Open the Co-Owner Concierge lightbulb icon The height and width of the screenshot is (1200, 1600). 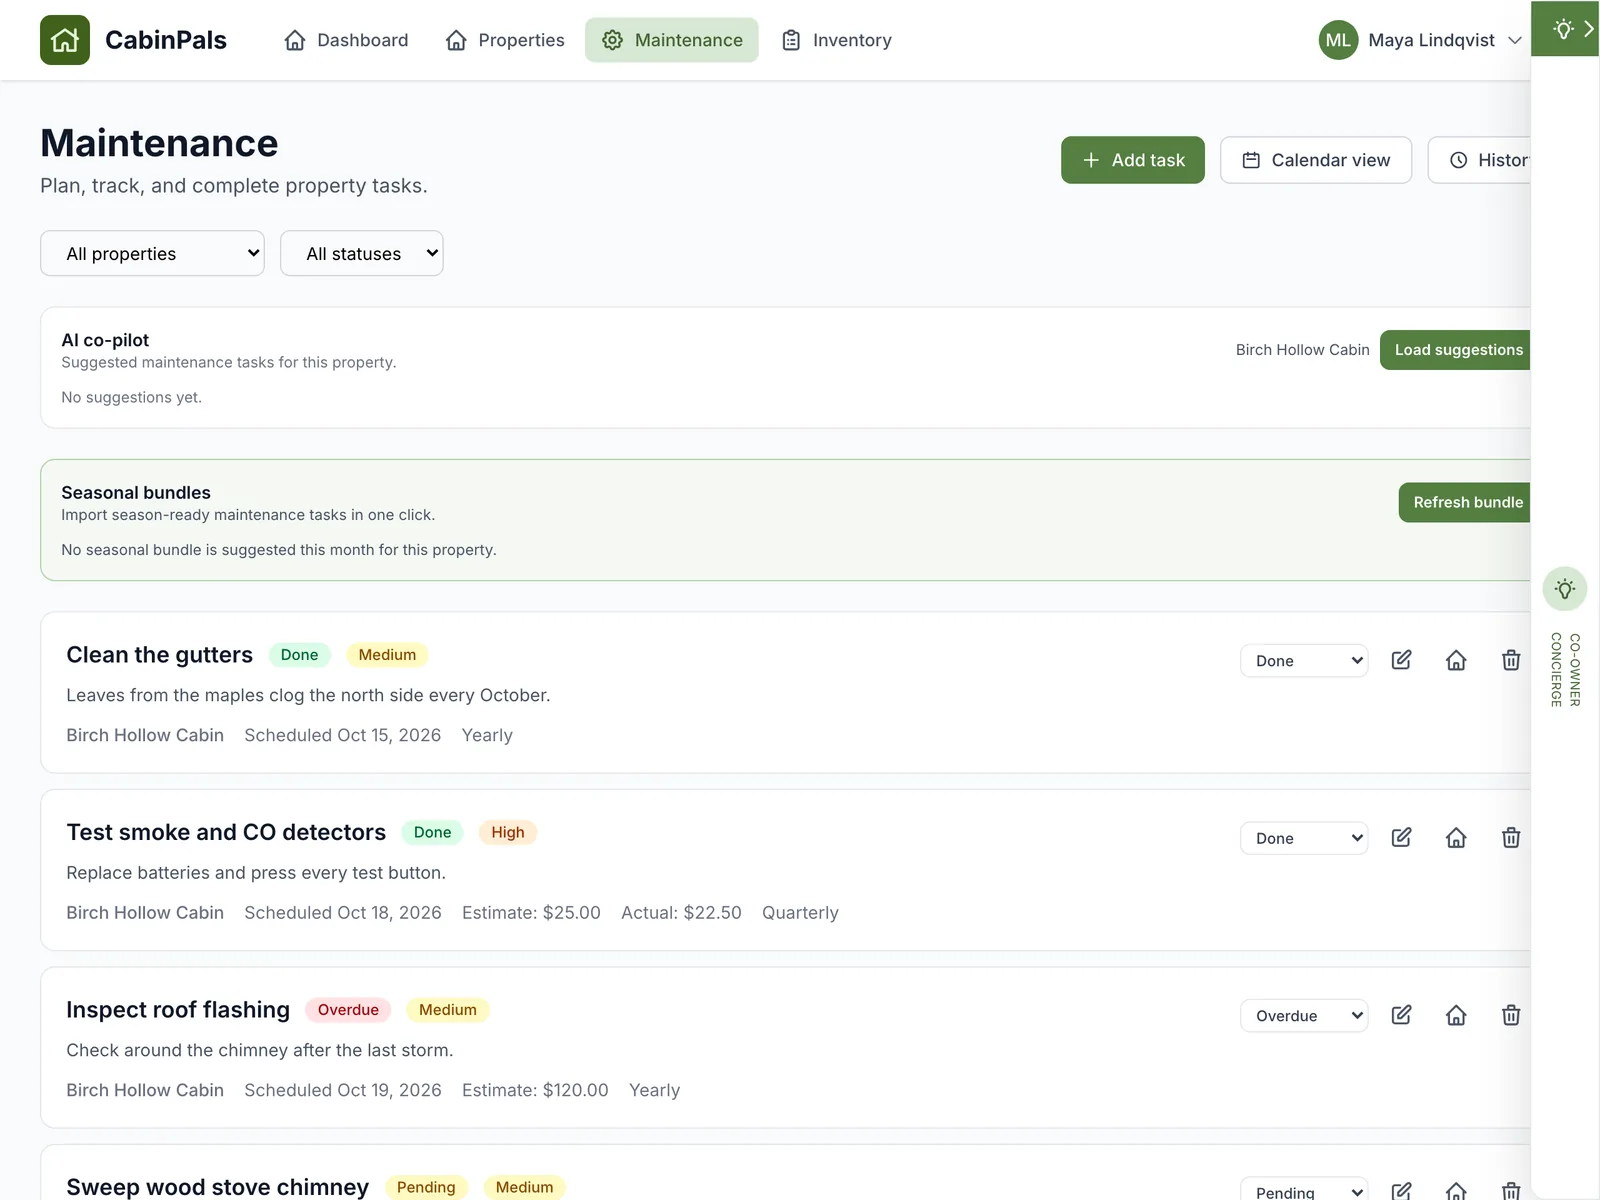point(1565,589)
